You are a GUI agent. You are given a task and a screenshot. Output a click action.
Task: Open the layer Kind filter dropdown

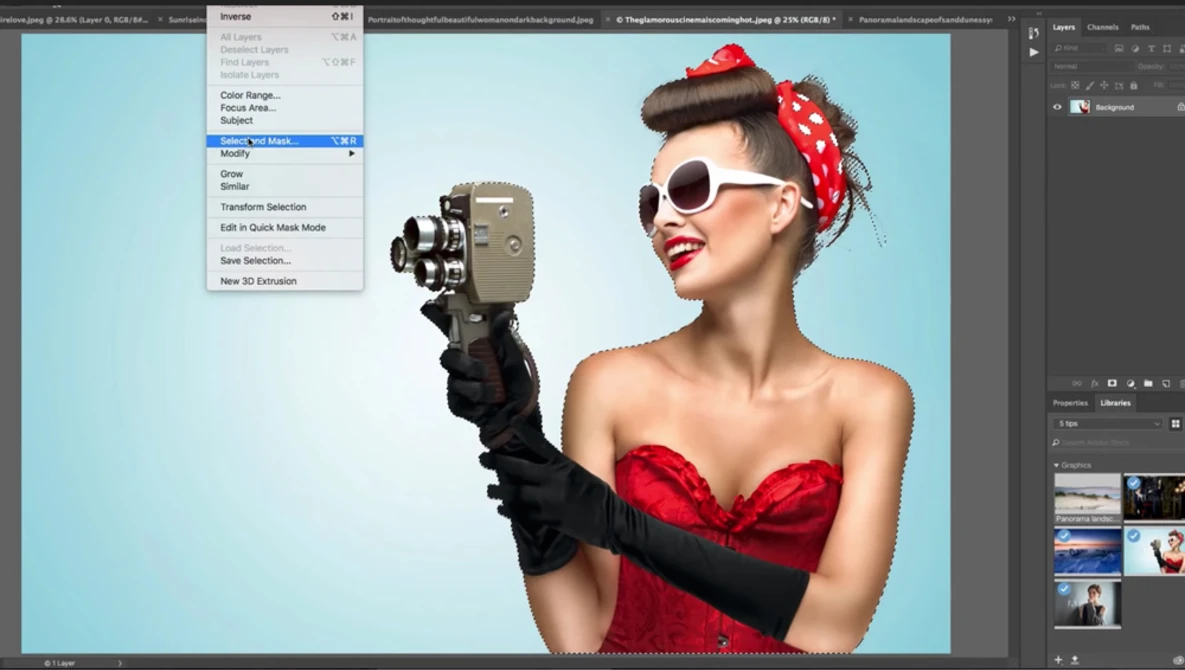pos(1080,48)
